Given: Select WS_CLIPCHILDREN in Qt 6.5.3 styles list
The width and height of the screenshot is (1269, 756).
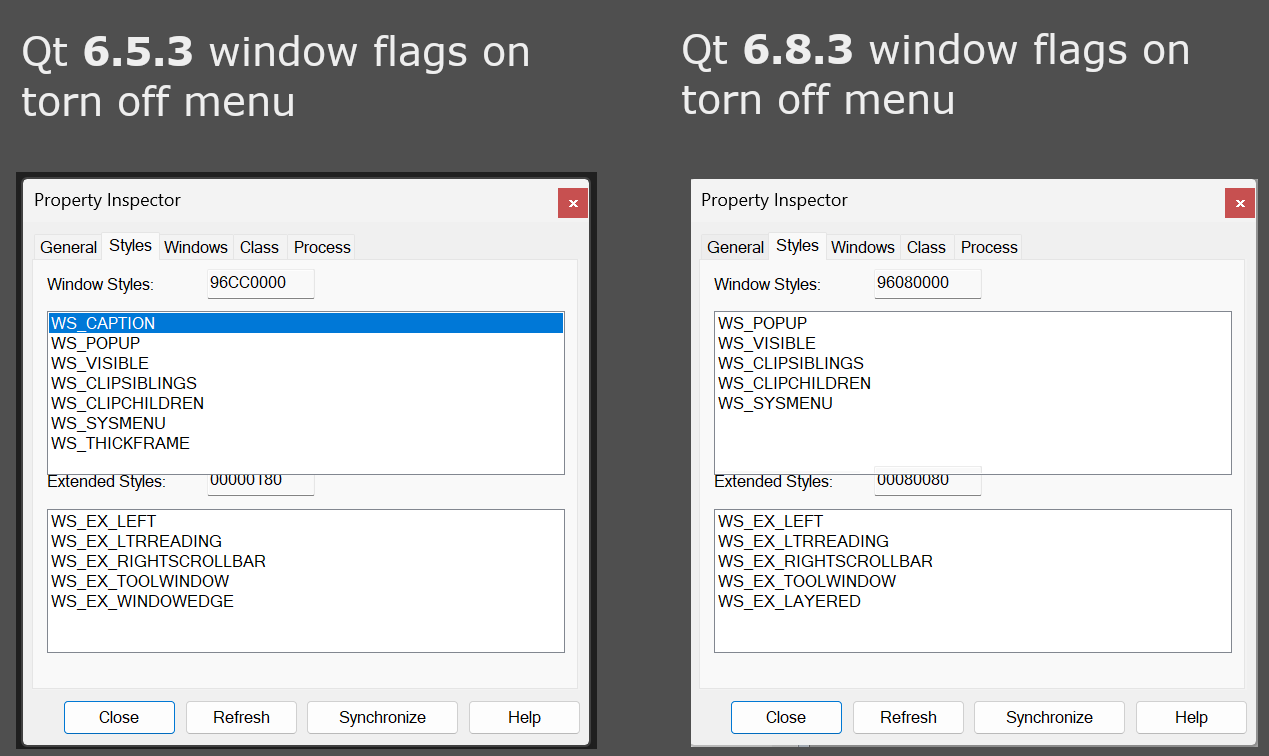Looking at the screenshot, I should [x=306, y=403].
